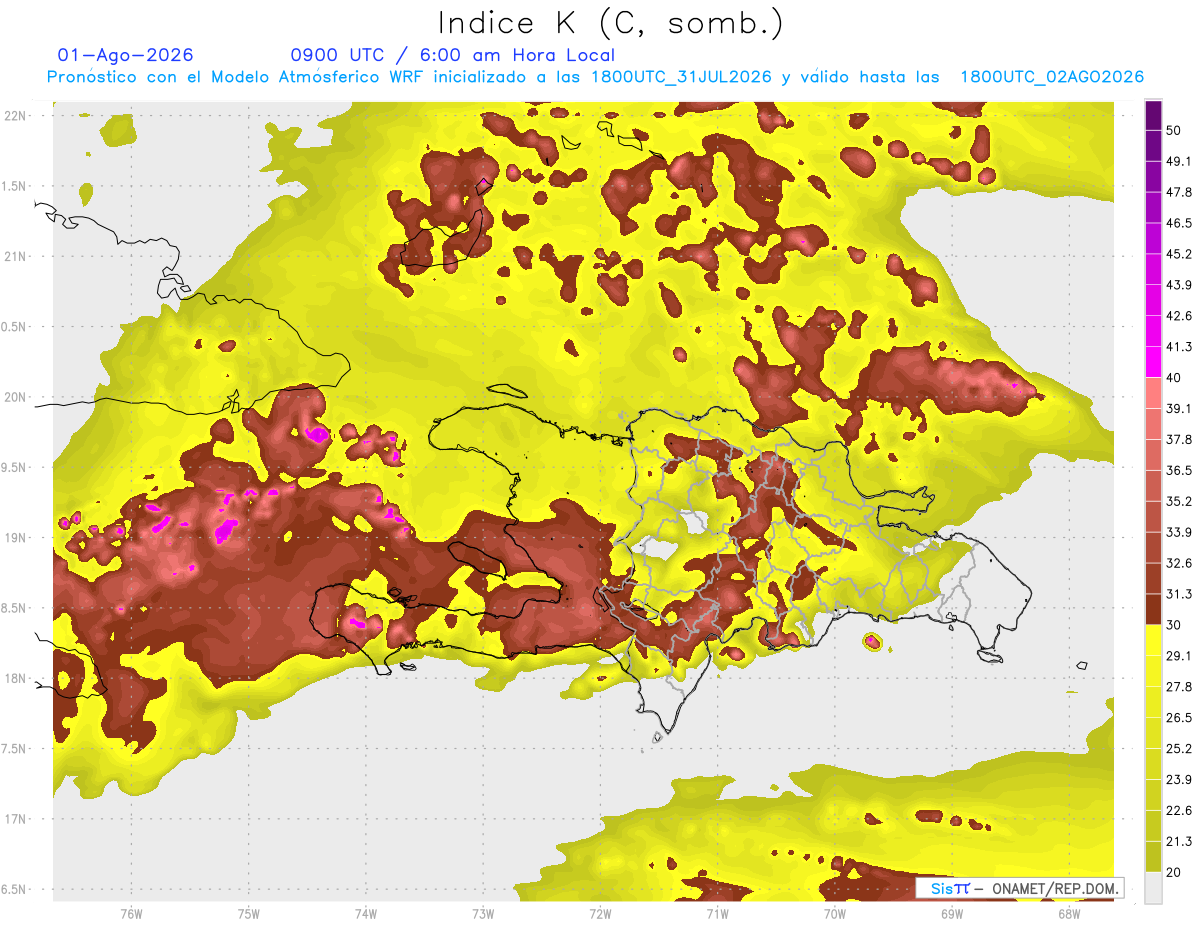The image size is (1200, 927).
Task: Click the longitude label "73W"
Action: [483, 914]
